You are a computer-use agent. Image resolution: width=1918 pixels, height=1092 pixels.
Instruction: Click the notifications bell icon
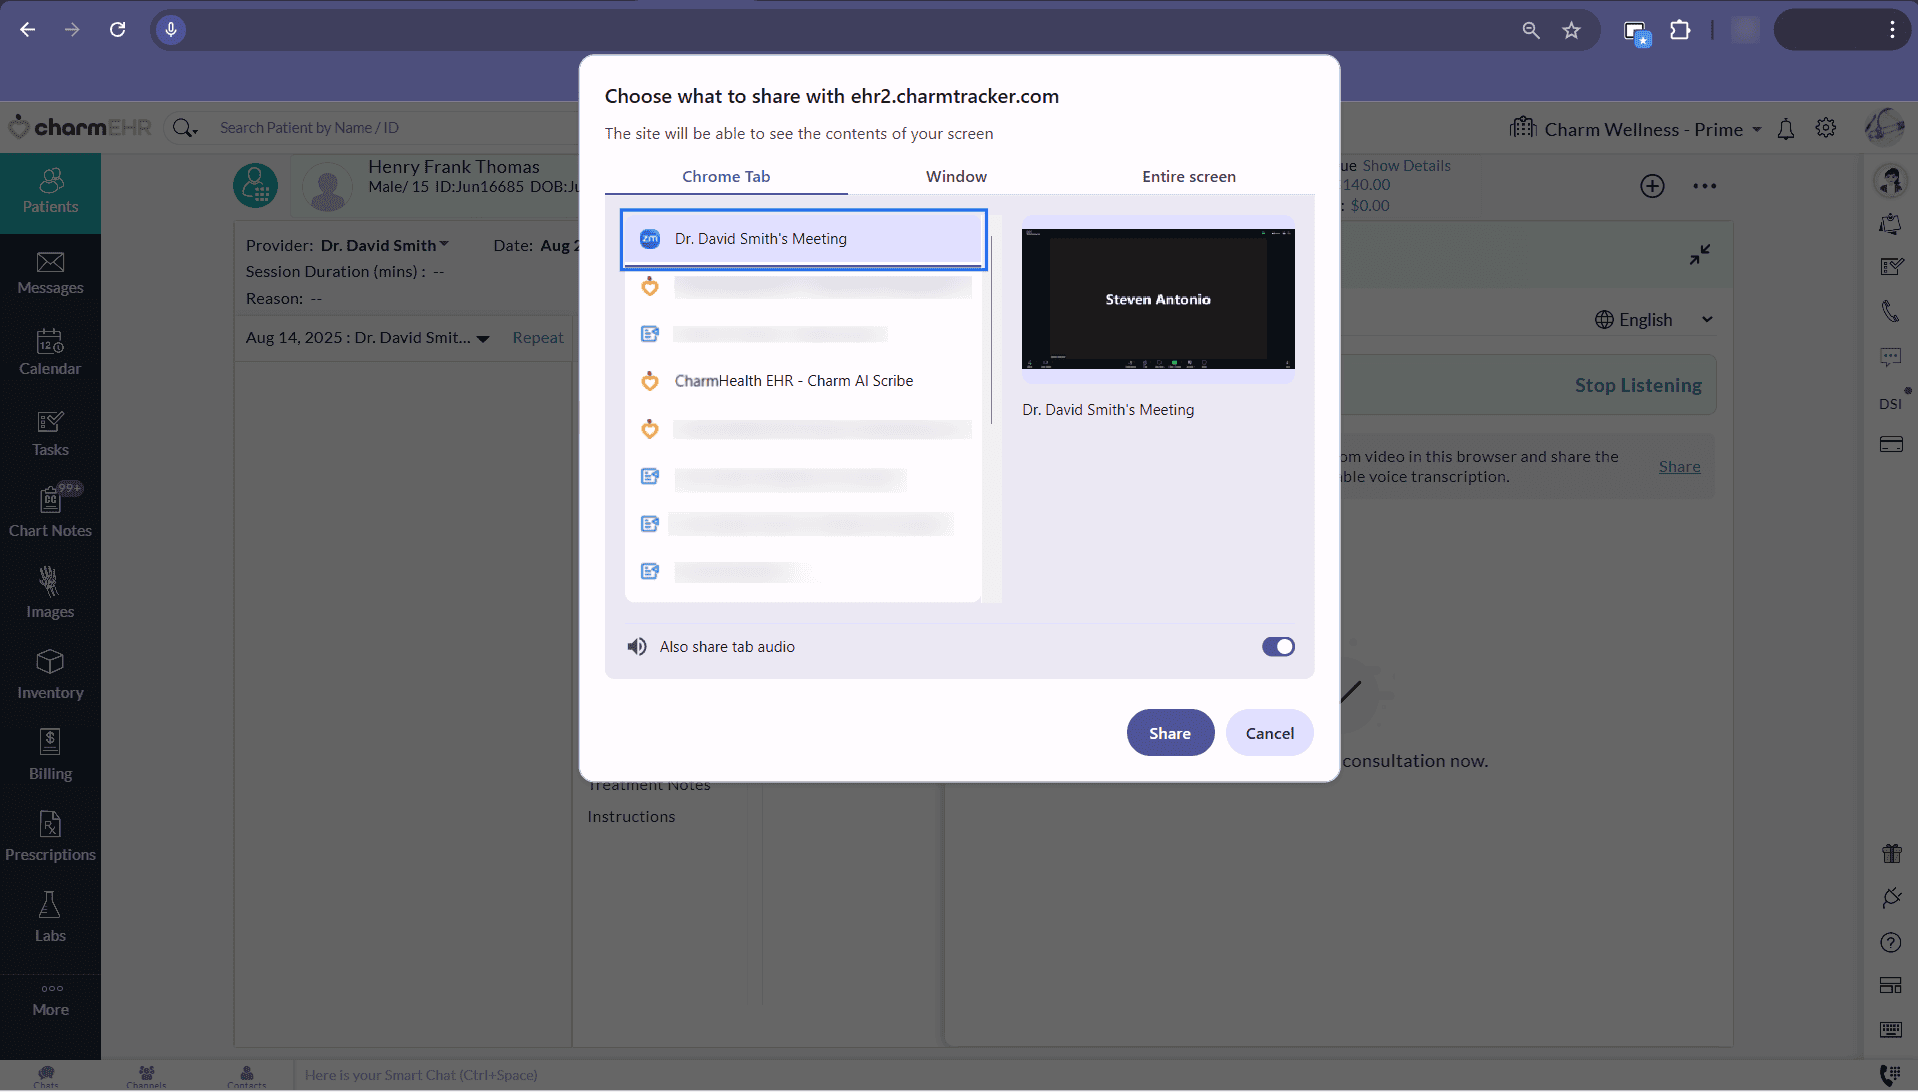1786,129
